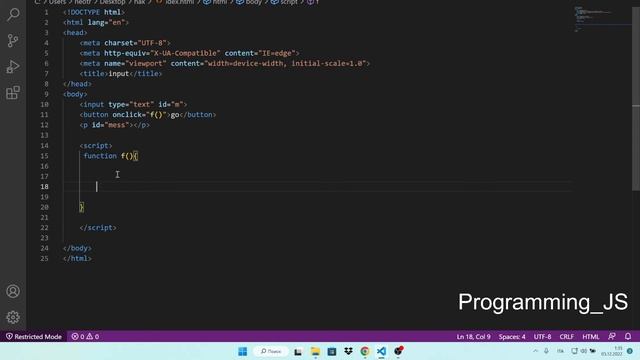Click the closing brace on line 20
The width and height of the screenshot is (640, 360).
coord(82,207)
